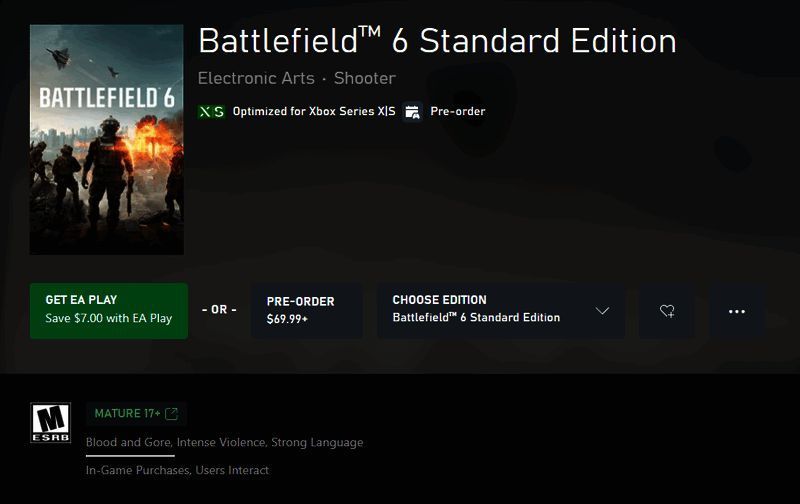The width and height of the screenshot is (800, 504).
Task: Click the Battlefield™ 6 Standard Edition page title
Action: [437, 42]
